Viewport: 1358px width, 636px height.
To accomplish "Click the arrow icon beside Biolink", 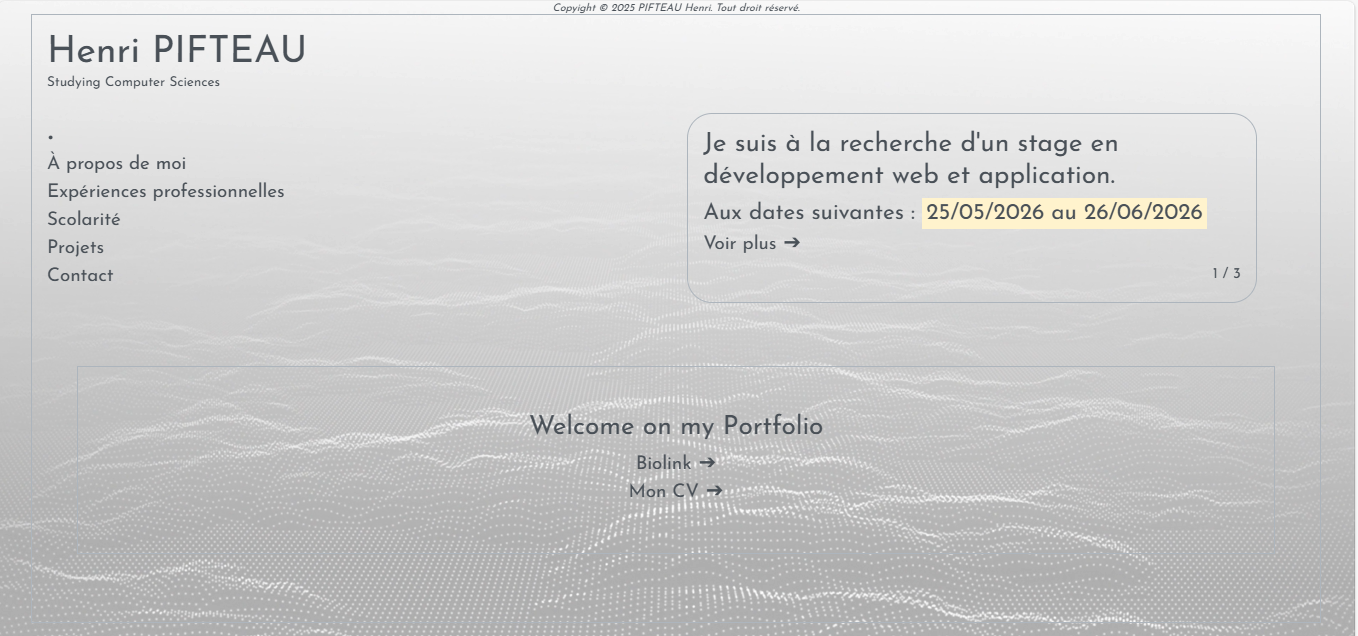I will tap(708, 463).
